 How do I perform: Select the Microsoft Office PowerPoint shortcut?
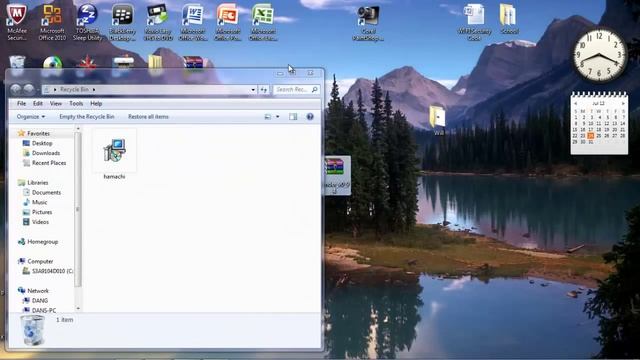[228, 22]
